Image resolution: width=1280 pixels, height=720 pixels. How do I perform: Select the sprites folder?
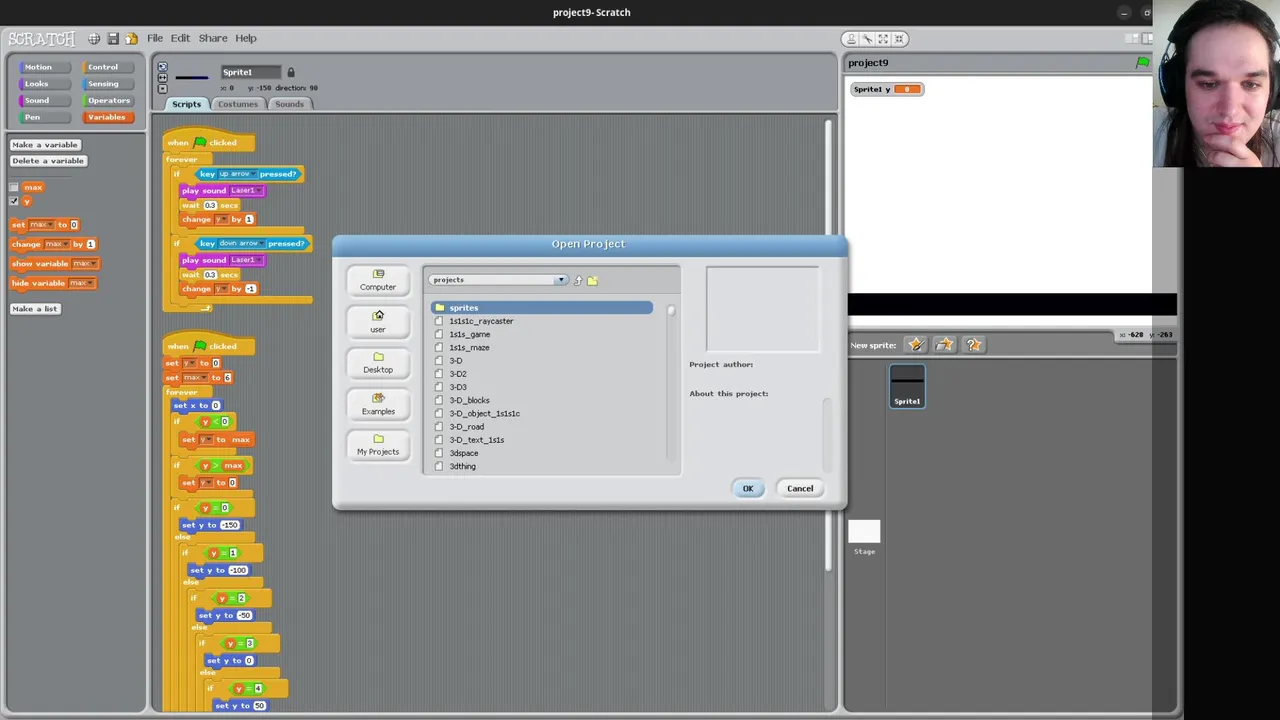[542, 308]
